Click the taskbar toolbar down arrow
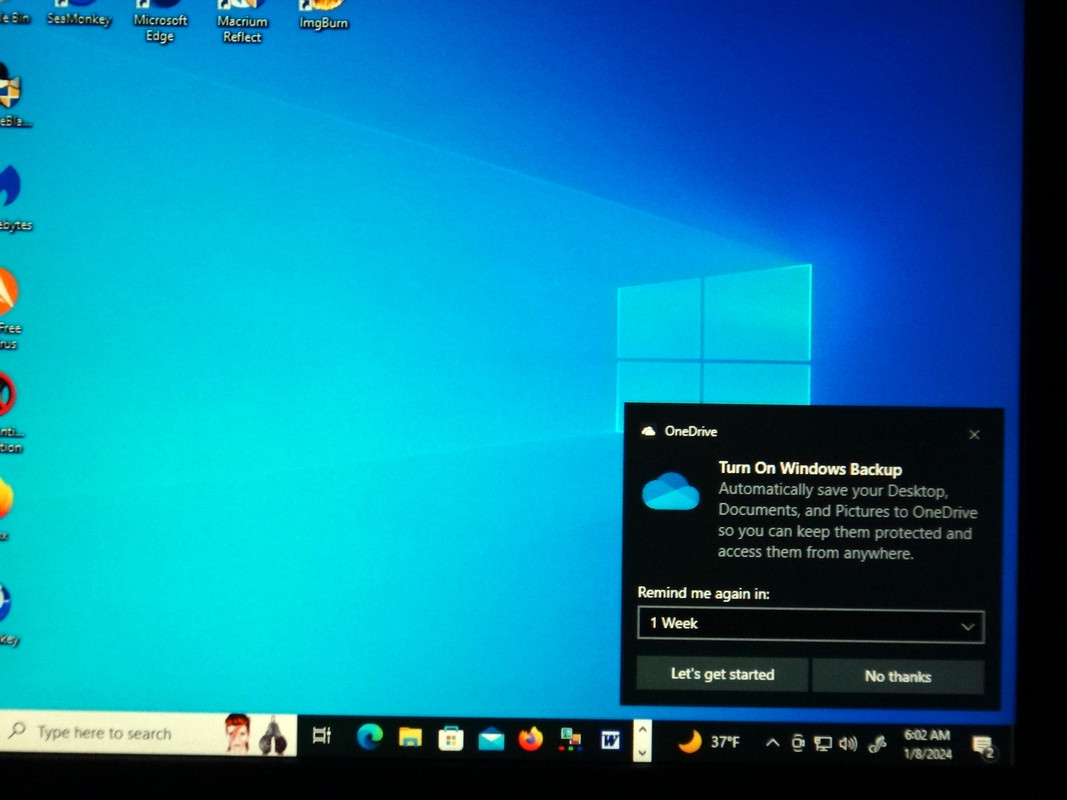Screen dimensions: 1067x800 coord(642,753)
